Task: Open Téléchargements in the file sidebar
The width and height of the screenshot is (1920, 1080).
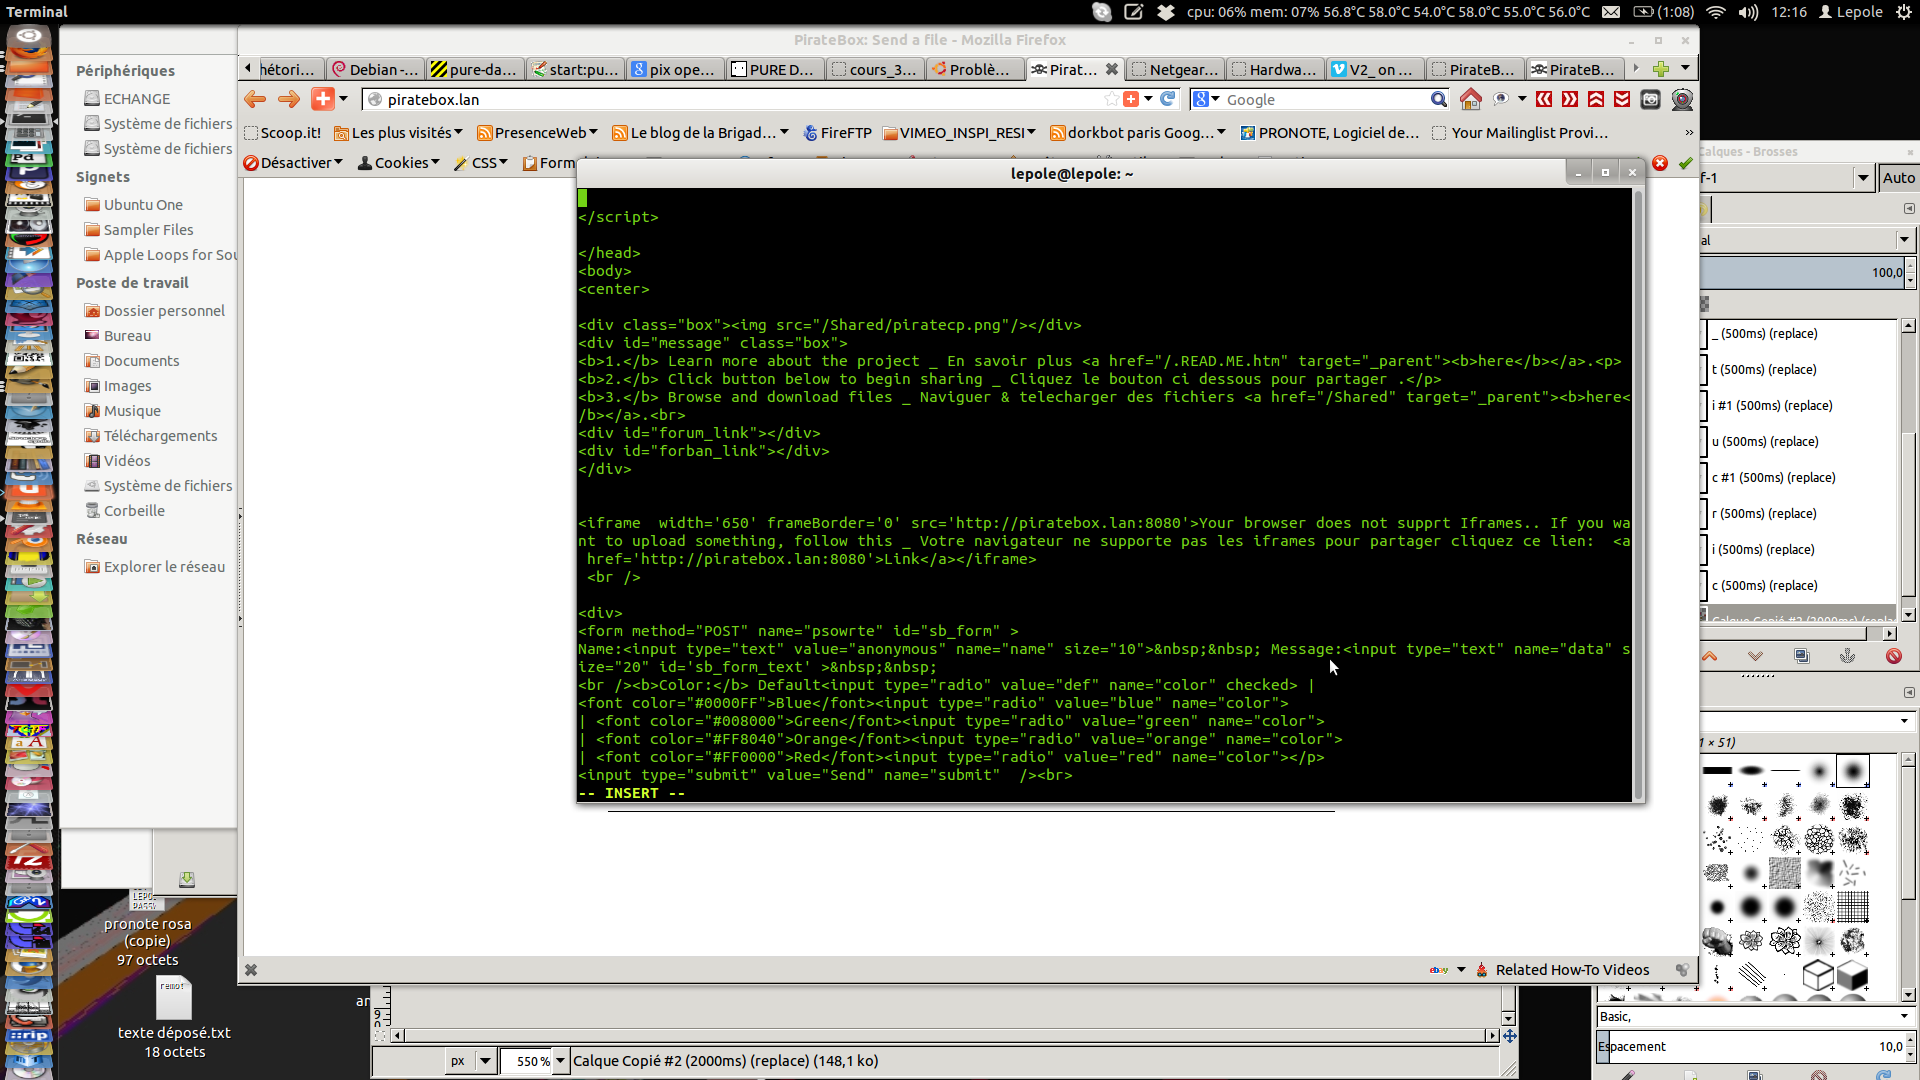Action: point(160,436)
